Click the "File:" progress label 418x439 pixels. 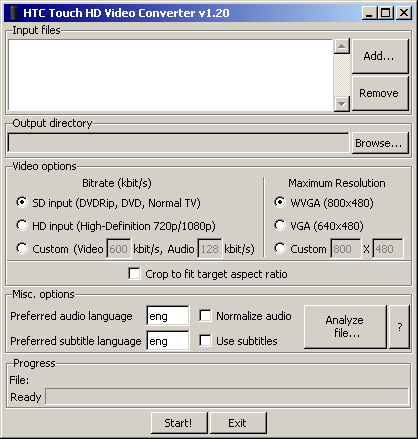[x=19, y=380]
